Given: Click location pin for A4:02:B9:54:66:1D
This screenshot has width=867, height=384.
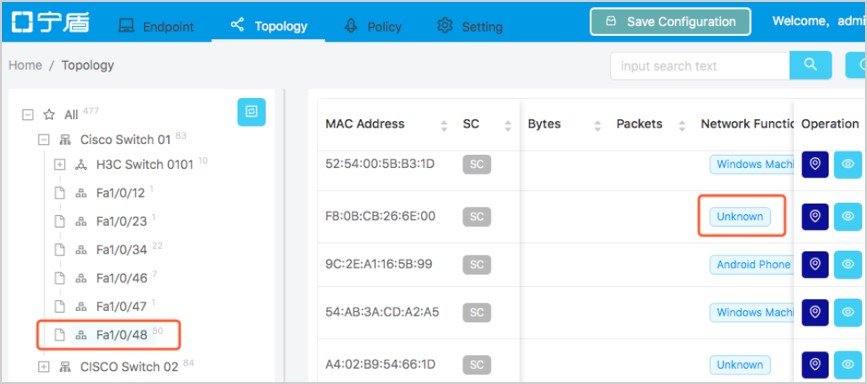Looking at the screenshot, I should [815, 365].
